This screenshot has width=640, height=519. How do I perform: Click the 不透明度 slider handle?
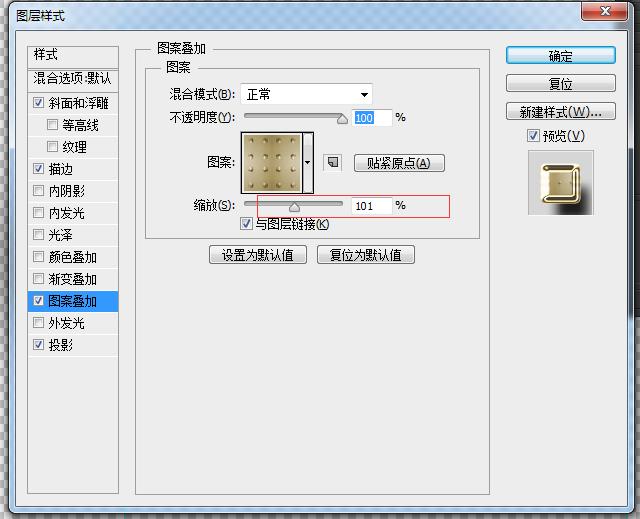coord(342,119)
